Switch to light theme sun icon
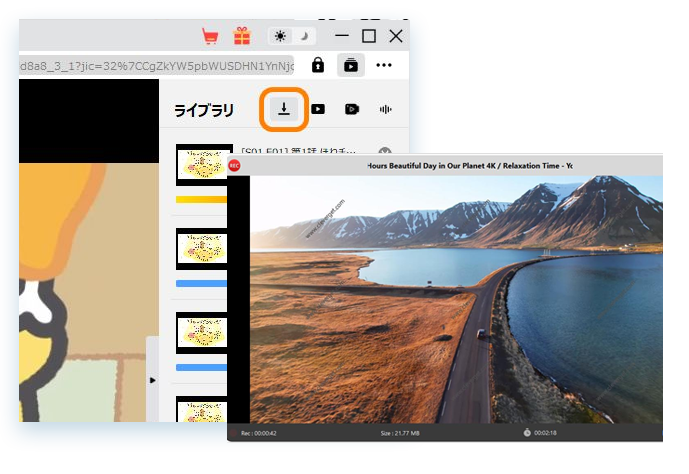The image size is (689, 474). (280, 36)
